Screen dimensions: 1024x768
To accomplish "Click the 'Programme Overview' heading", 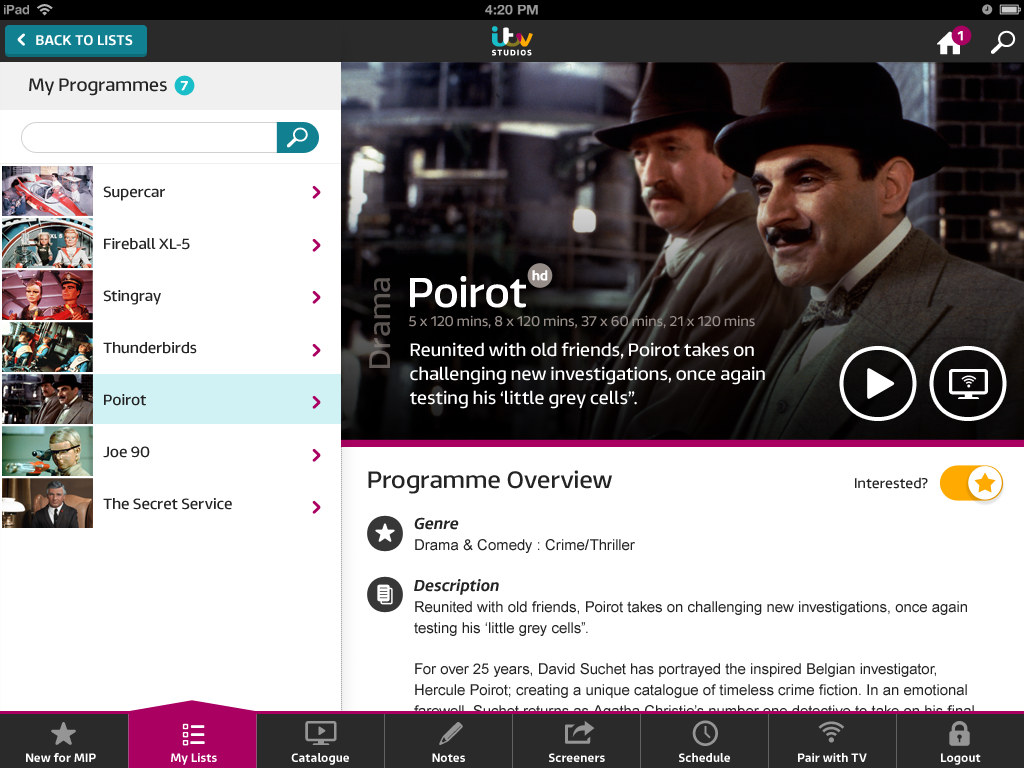I will point(489,480).
